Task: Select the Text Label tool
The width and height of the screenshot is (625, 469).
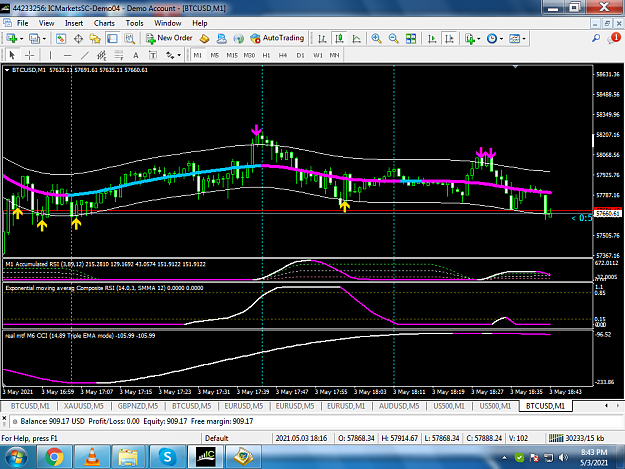Action: click(153, 55)
